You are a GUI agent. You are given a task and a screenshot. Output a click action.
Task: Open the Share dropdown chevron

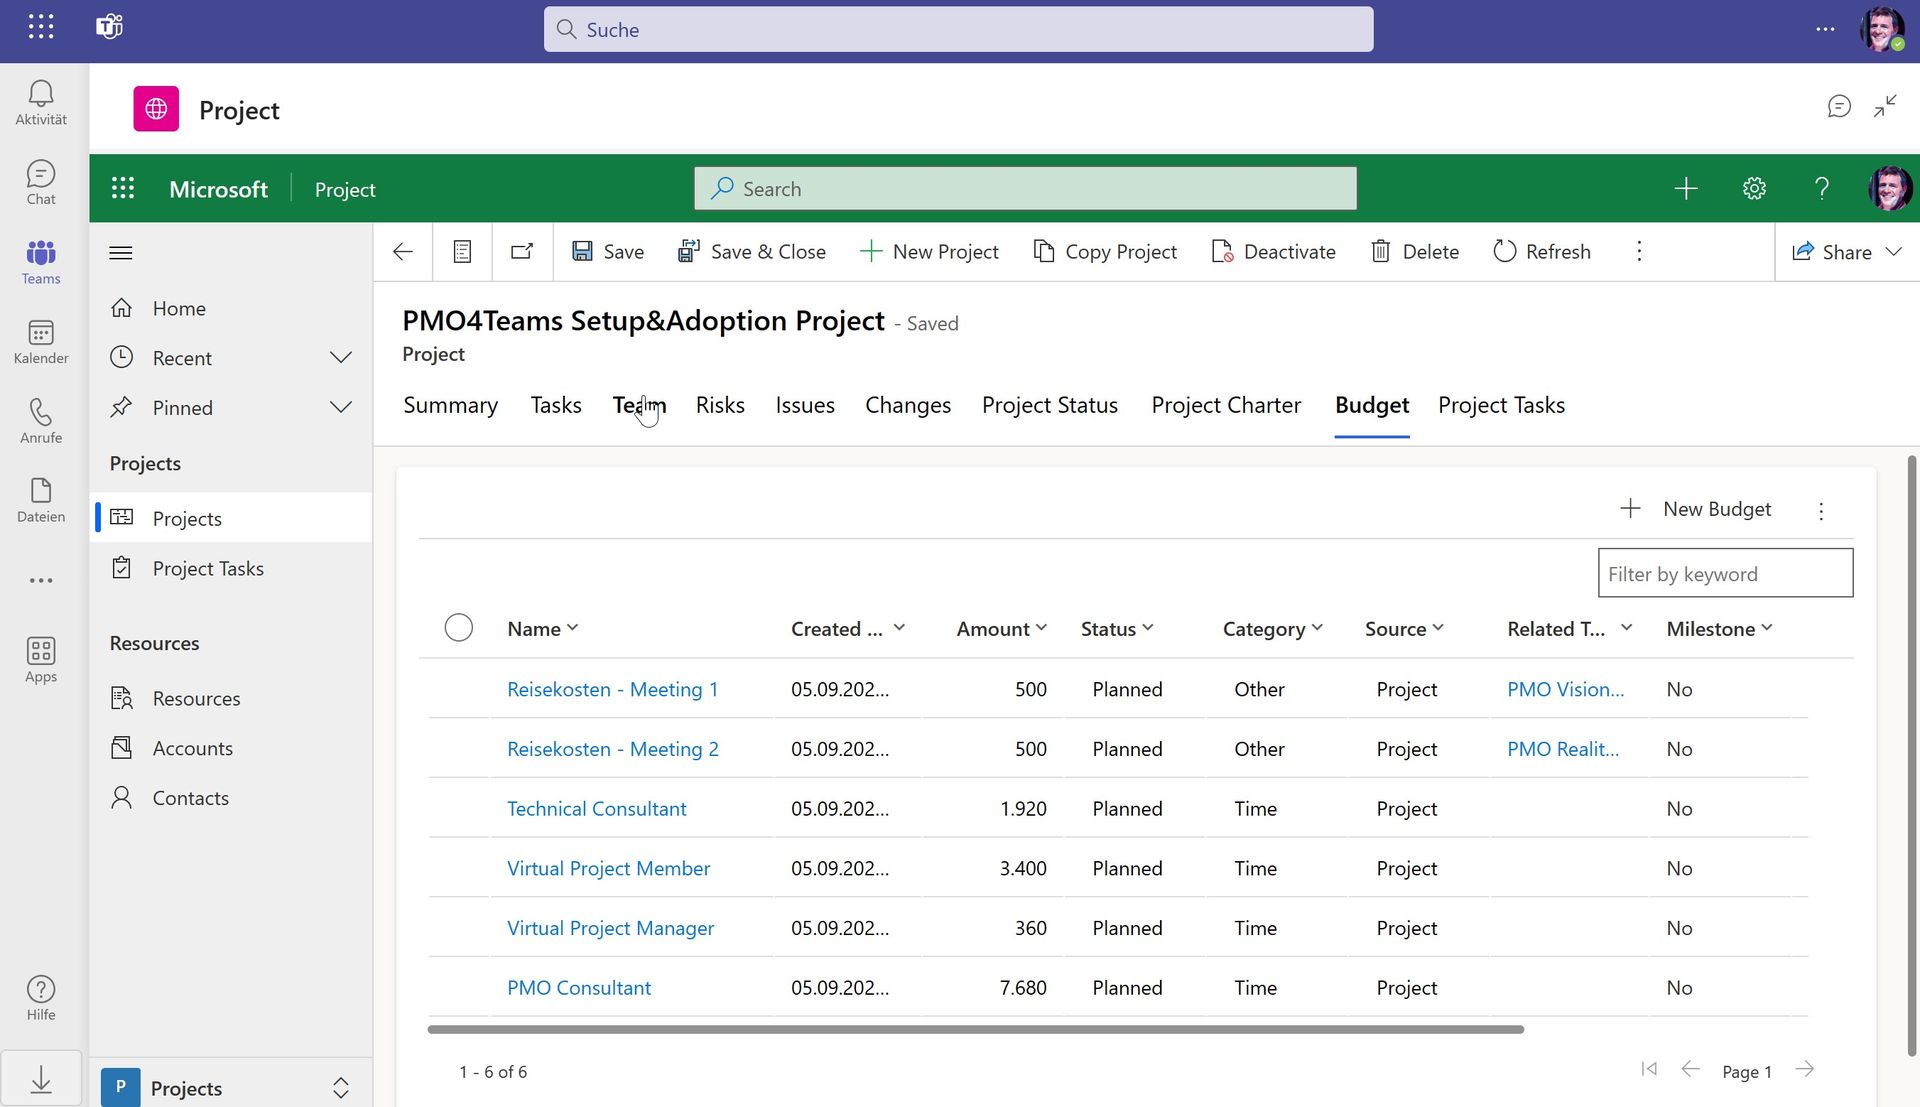(x=1893, y=251)
